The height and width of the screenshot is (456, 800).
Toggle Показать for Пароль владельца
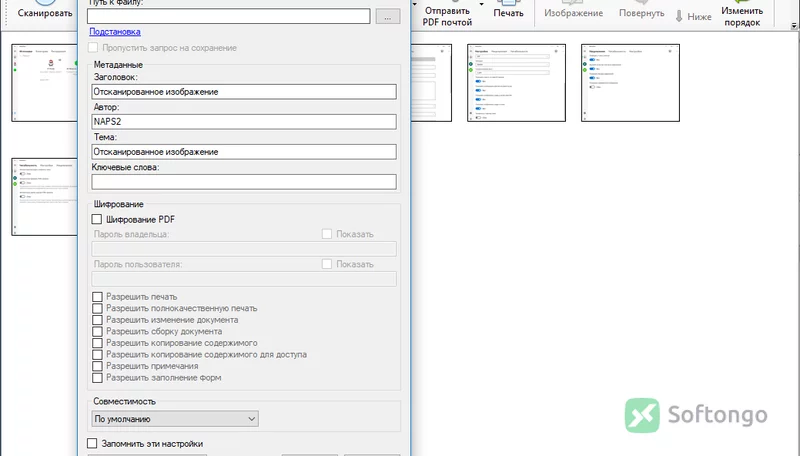coord(327,234)
